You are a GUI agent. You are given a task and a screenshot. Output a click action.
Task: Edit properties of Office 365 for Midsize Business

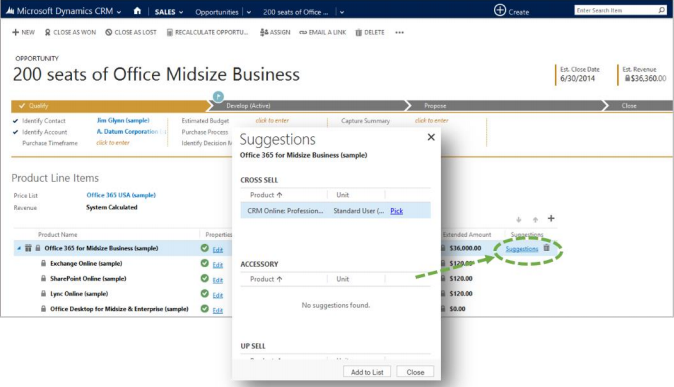point(218,250)
